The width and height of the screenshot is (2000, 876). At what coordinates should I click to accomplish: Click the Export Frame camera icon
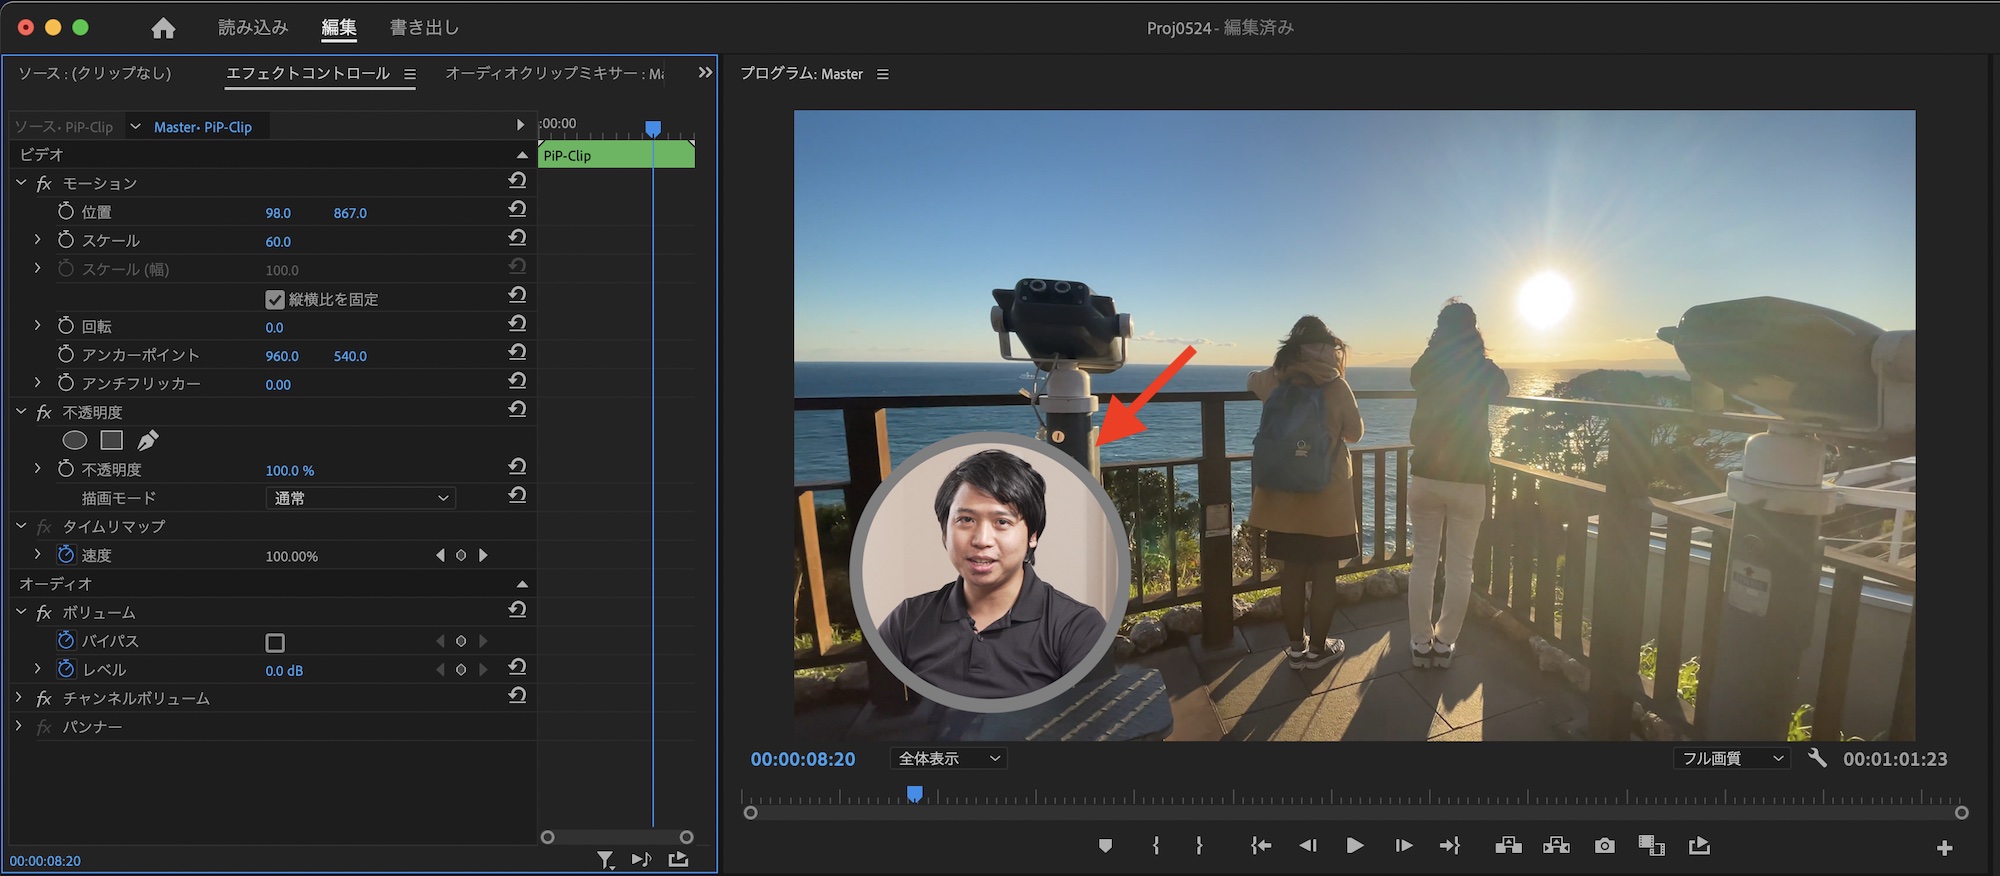[x=1604, y=846]
